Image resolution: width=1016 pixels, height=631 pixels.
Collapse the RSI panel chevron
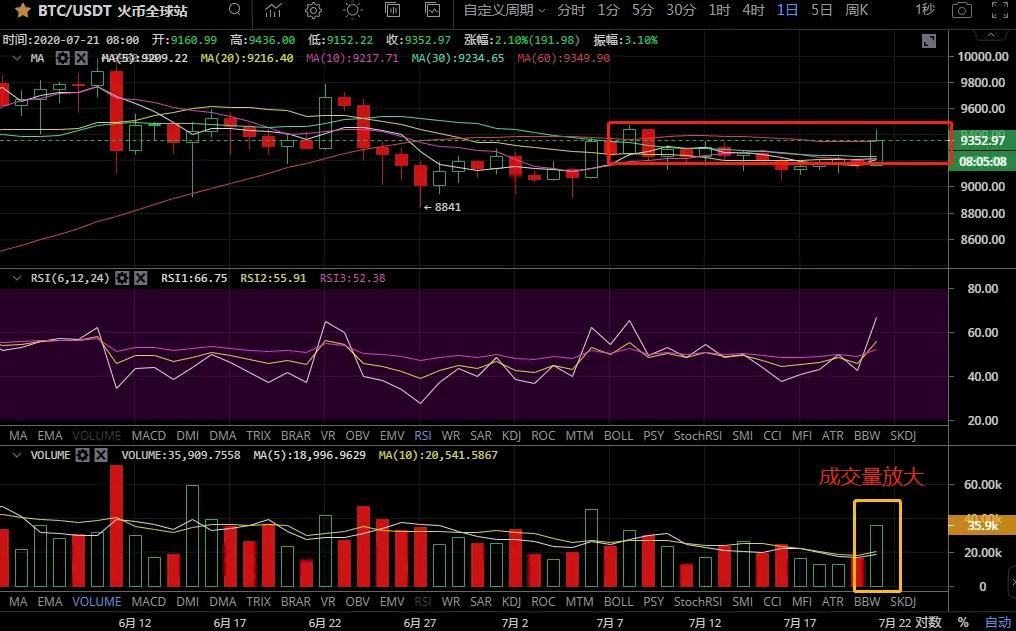tap(17, 278)
